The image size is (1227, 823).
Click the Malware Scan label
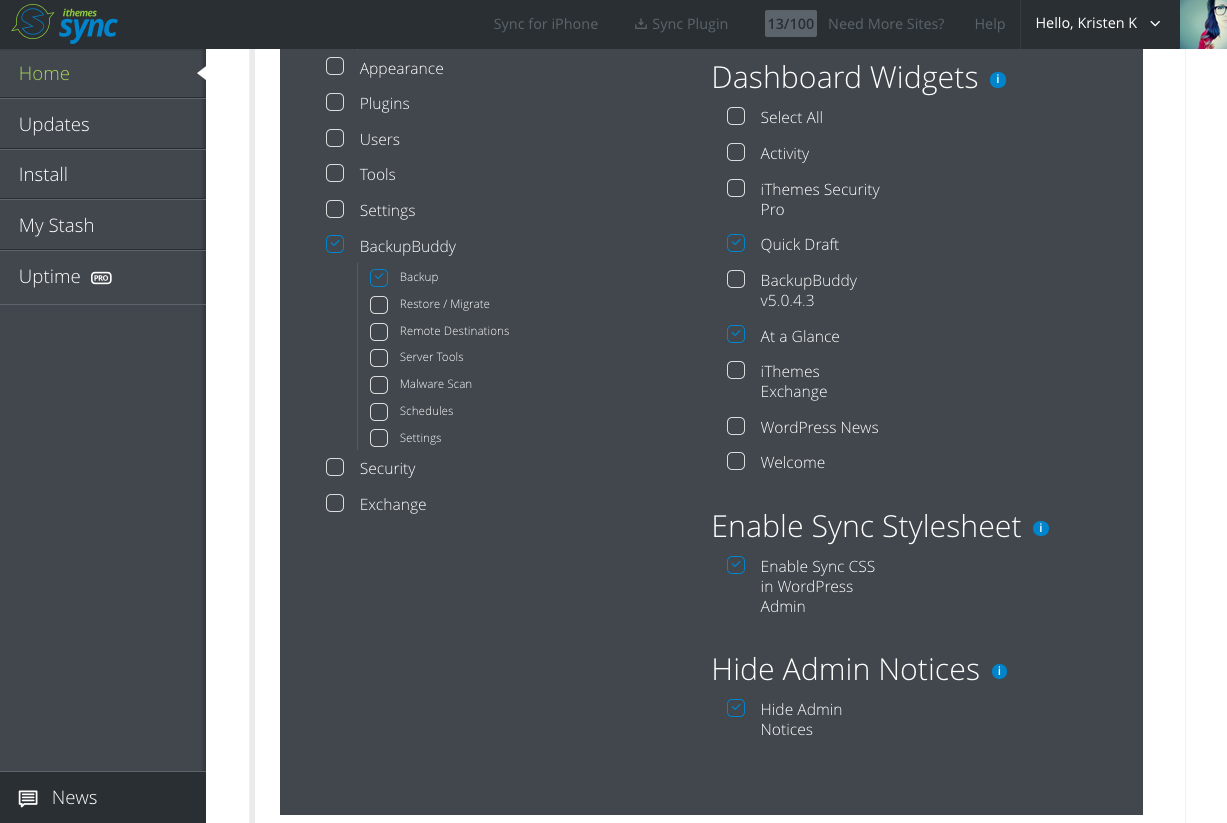436,384
